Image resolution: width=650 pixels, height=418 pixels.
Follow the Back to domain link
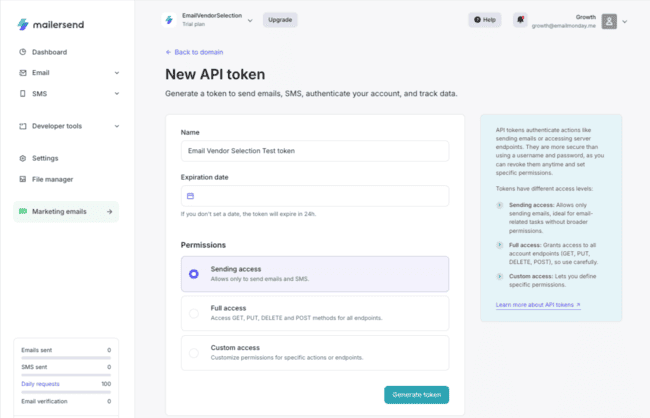(199, 52)
